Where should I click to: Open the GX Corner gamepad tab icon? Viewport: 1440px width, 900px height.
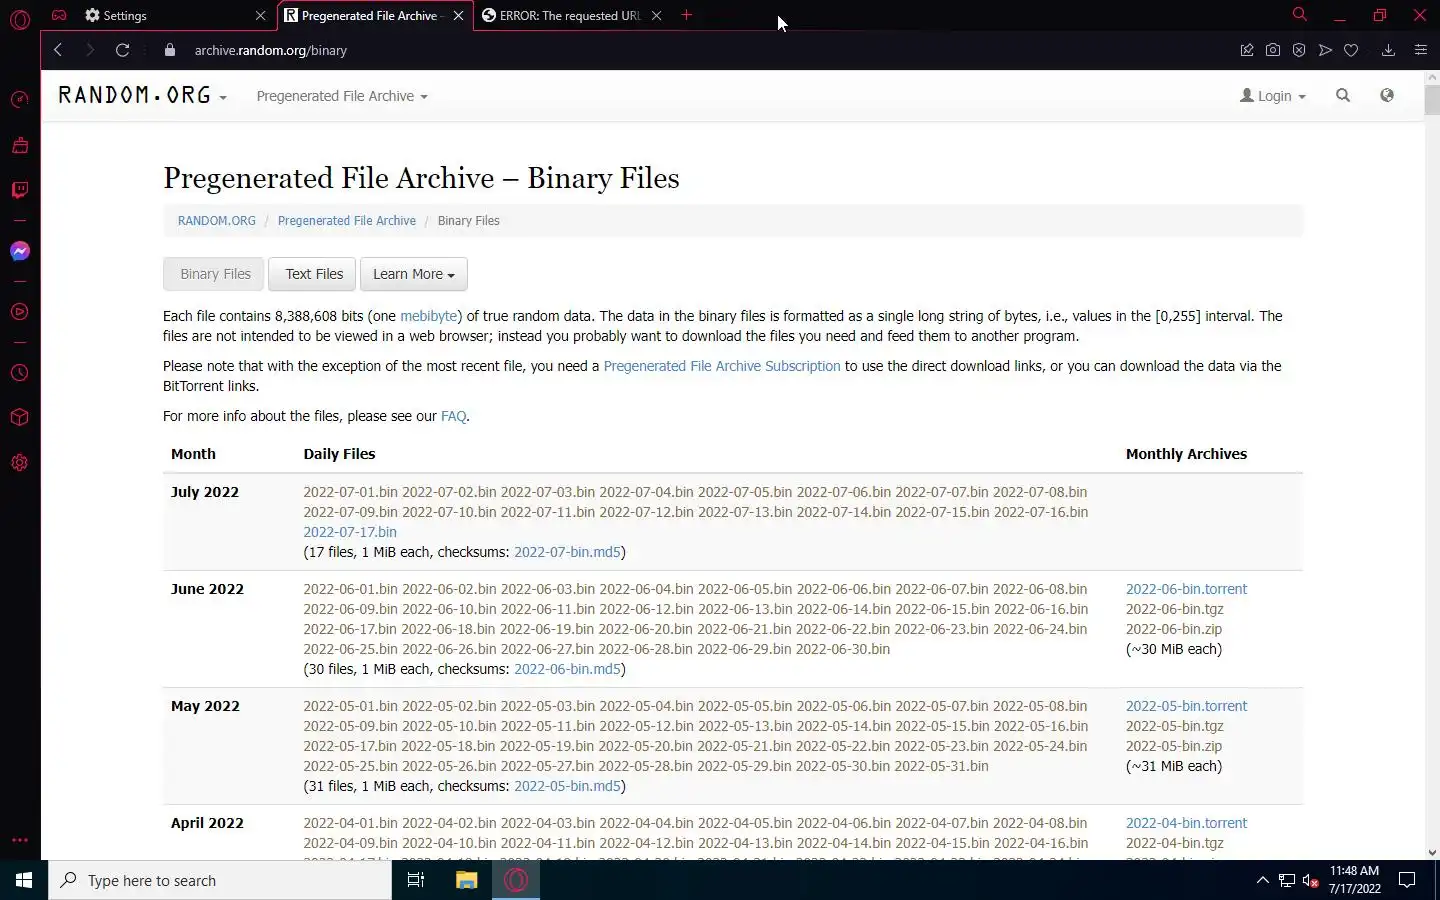pyautogui.click(x=59, y=15)
